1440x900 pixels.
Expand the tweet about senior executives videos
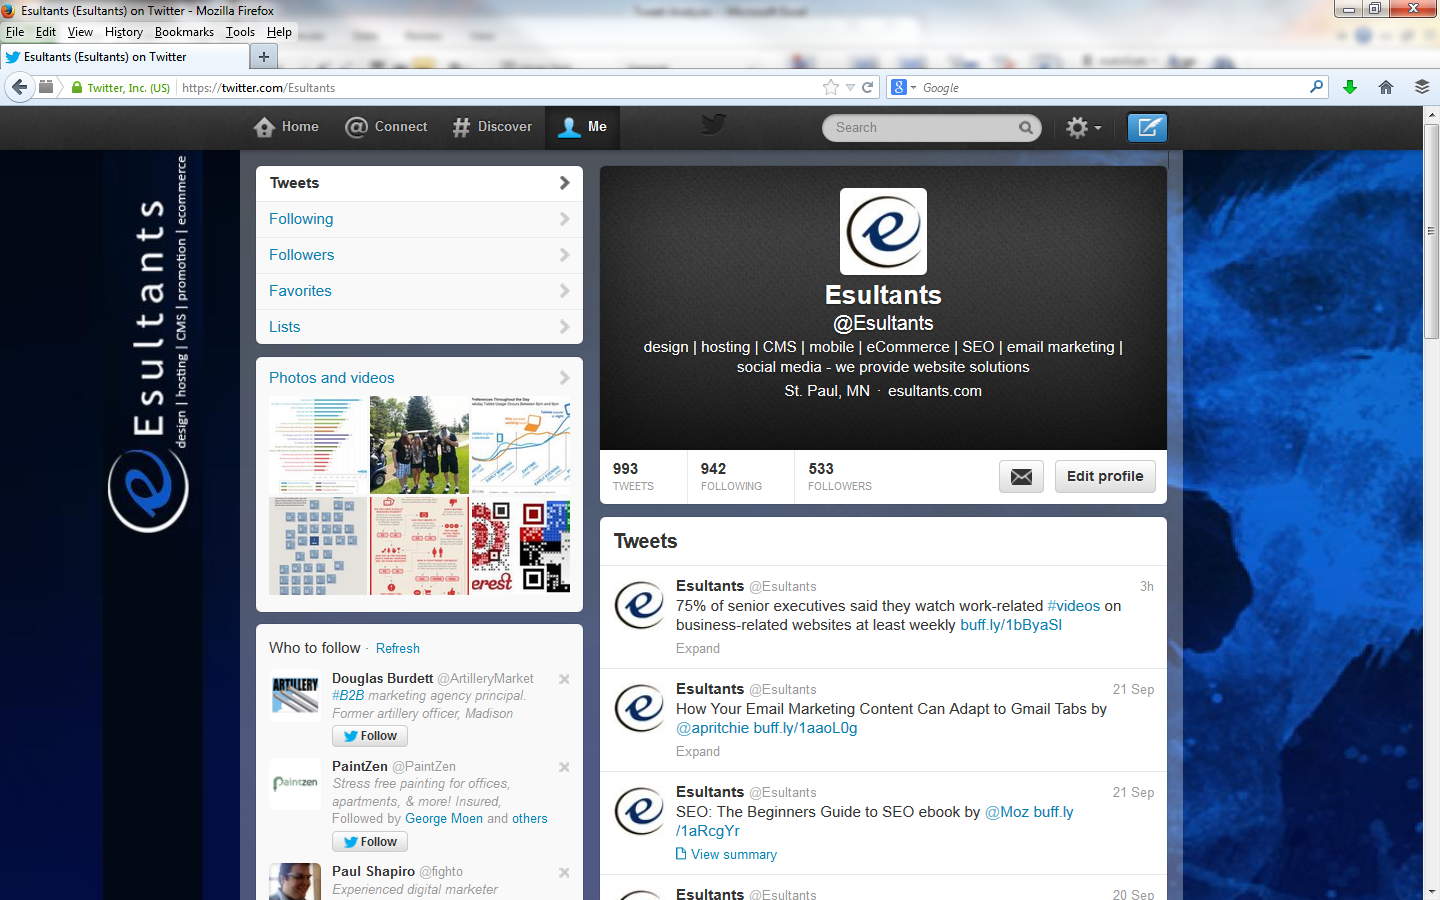pos(698,648)
